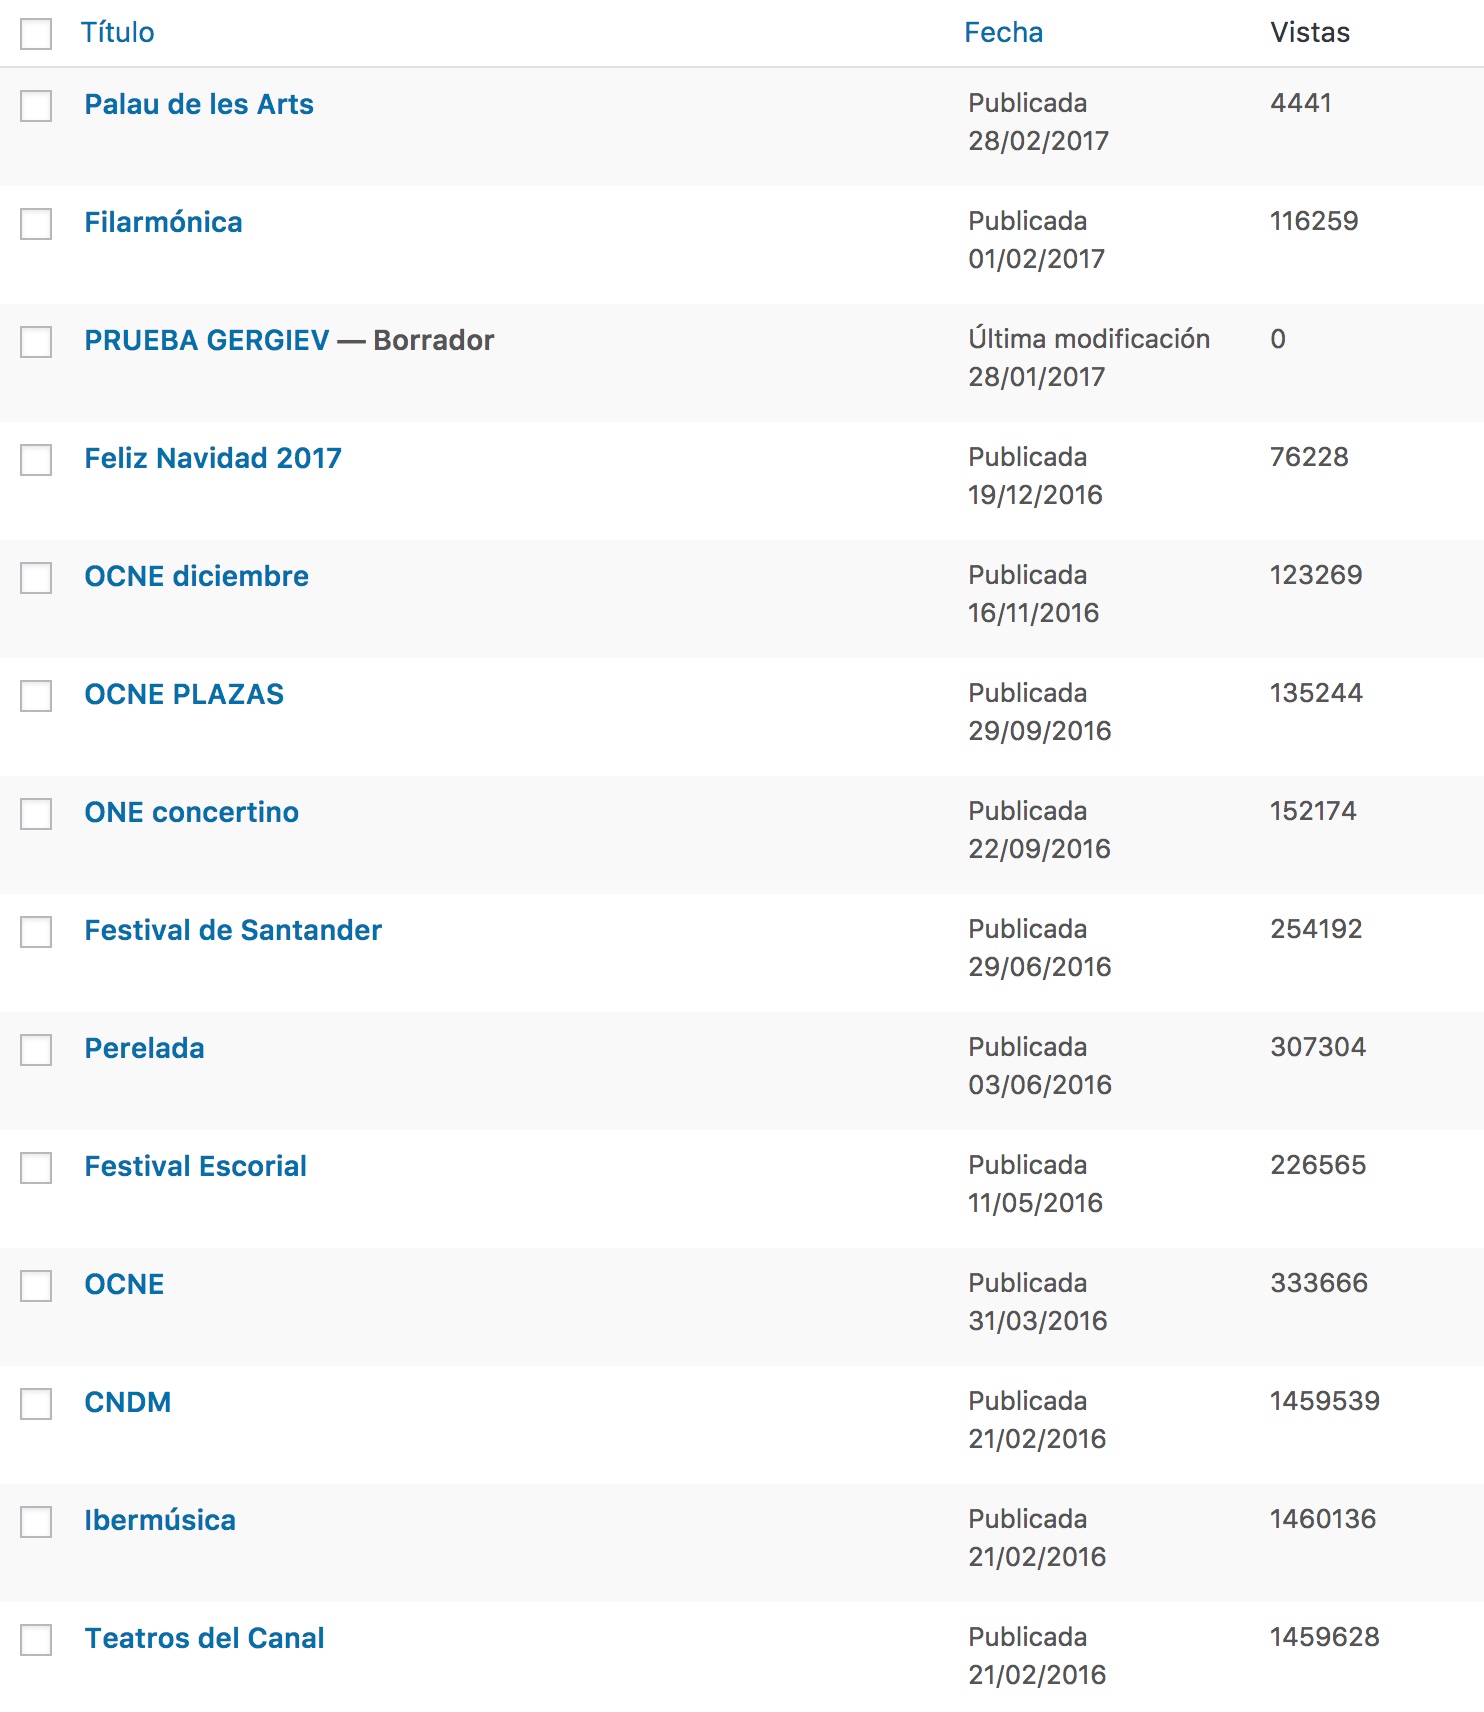Check the PRUEBA GERGIEV draft checkbox

[x=36, y=342]
